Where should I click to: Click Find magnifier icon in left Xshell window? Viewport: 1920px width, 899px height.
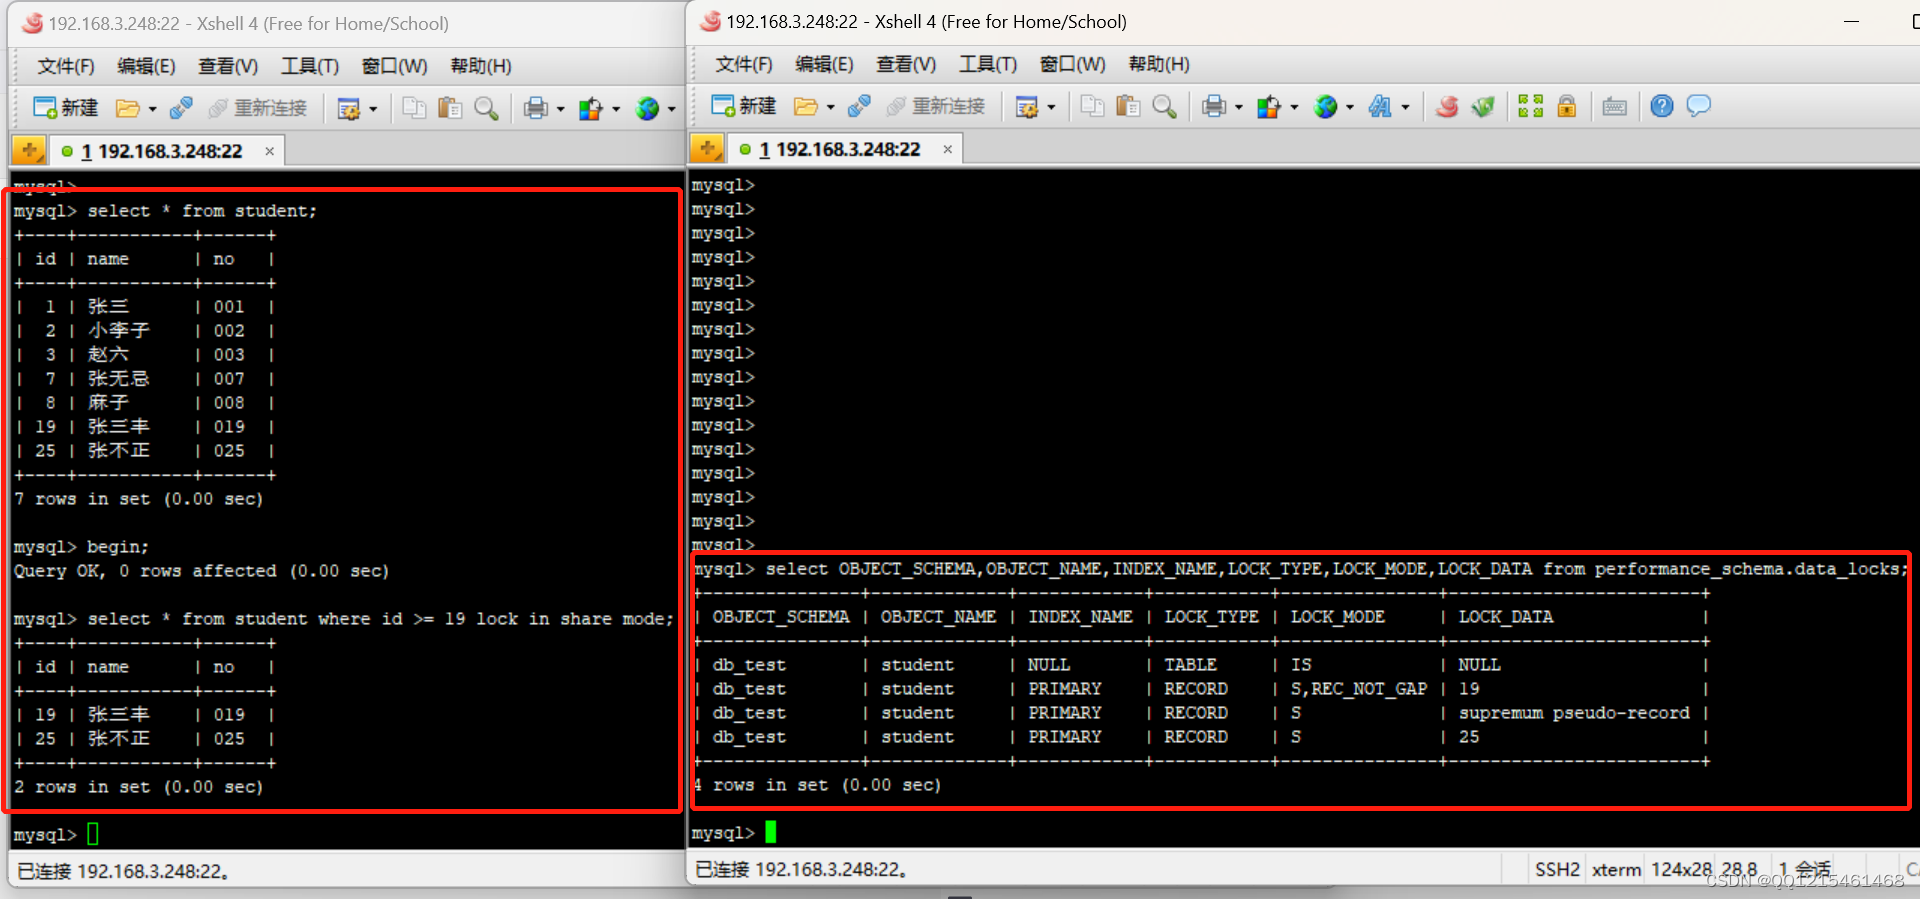pos(486,108)
